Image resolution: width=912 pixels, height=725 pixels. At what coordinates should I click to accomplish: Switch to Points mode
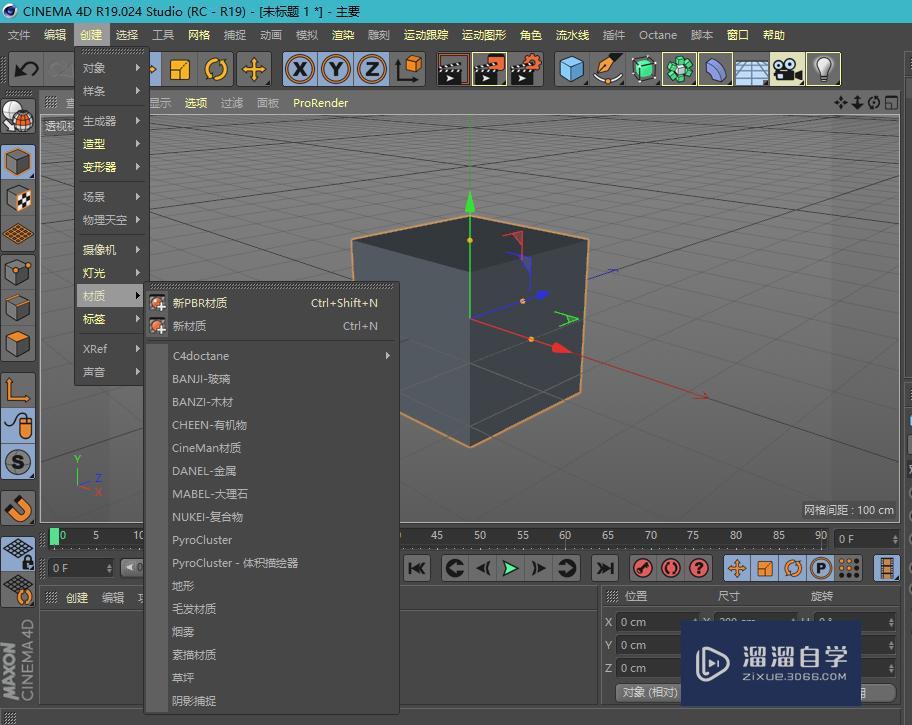coord(18,272)
